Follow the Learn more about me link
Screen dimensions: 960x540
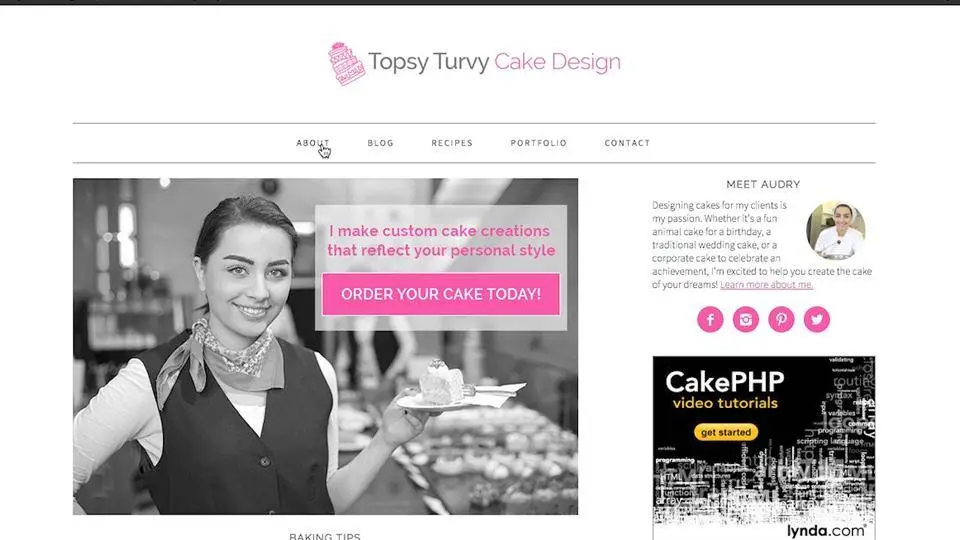(767, 285)
